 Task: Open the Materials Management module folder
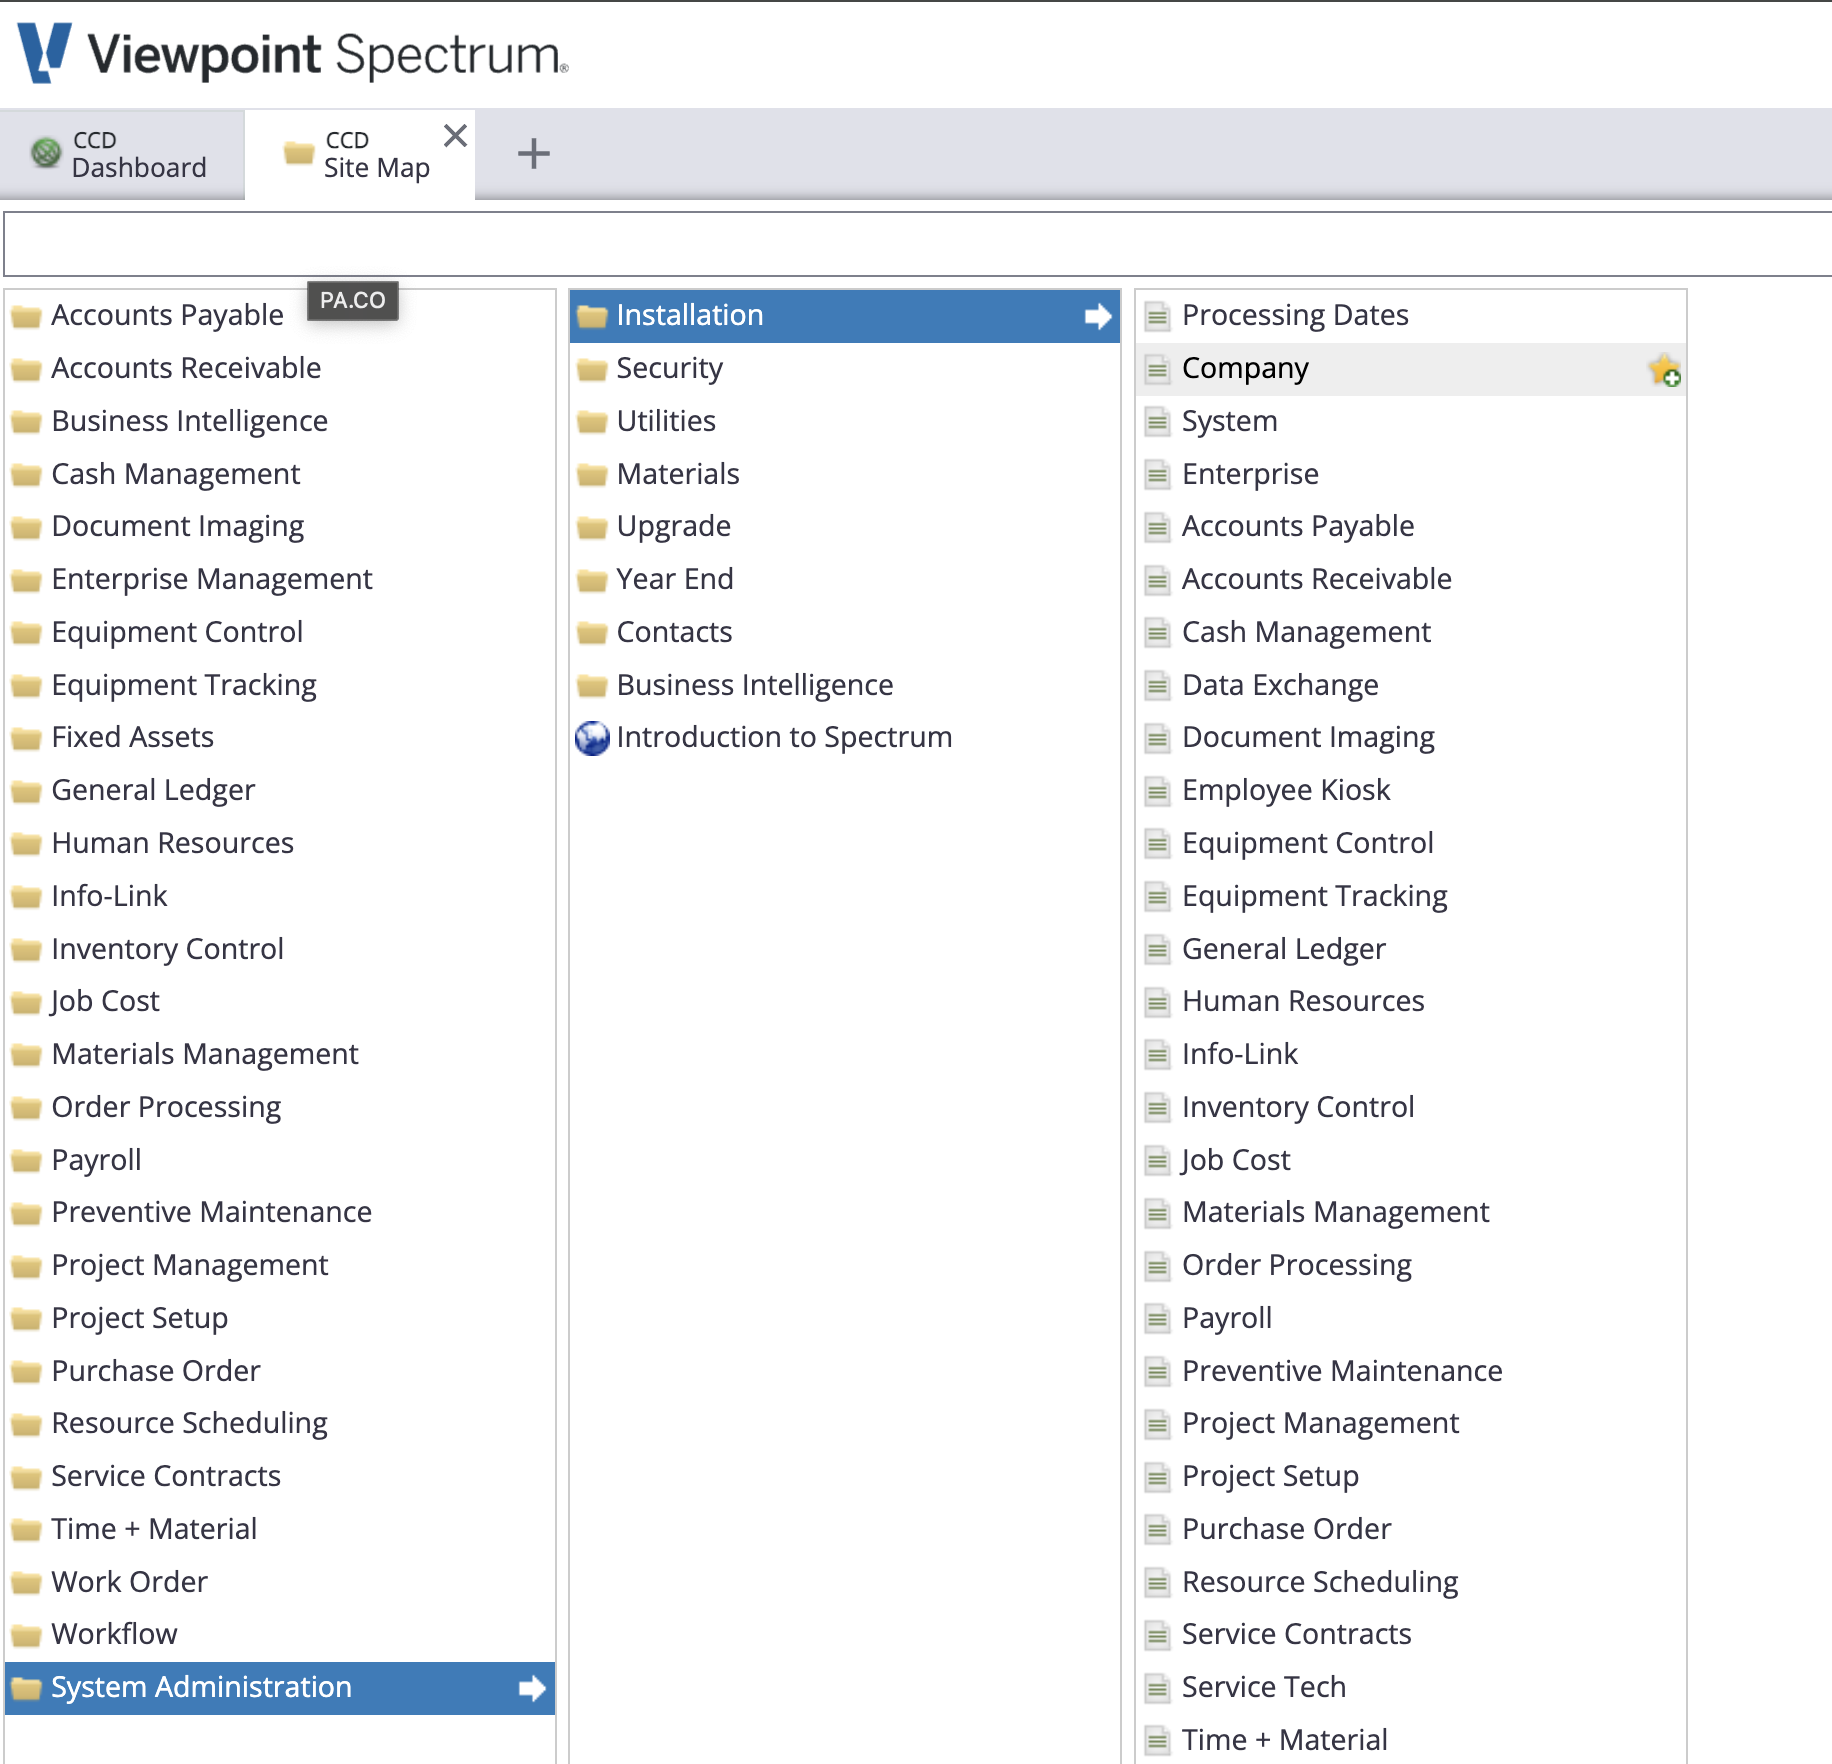coord(280,1055)
